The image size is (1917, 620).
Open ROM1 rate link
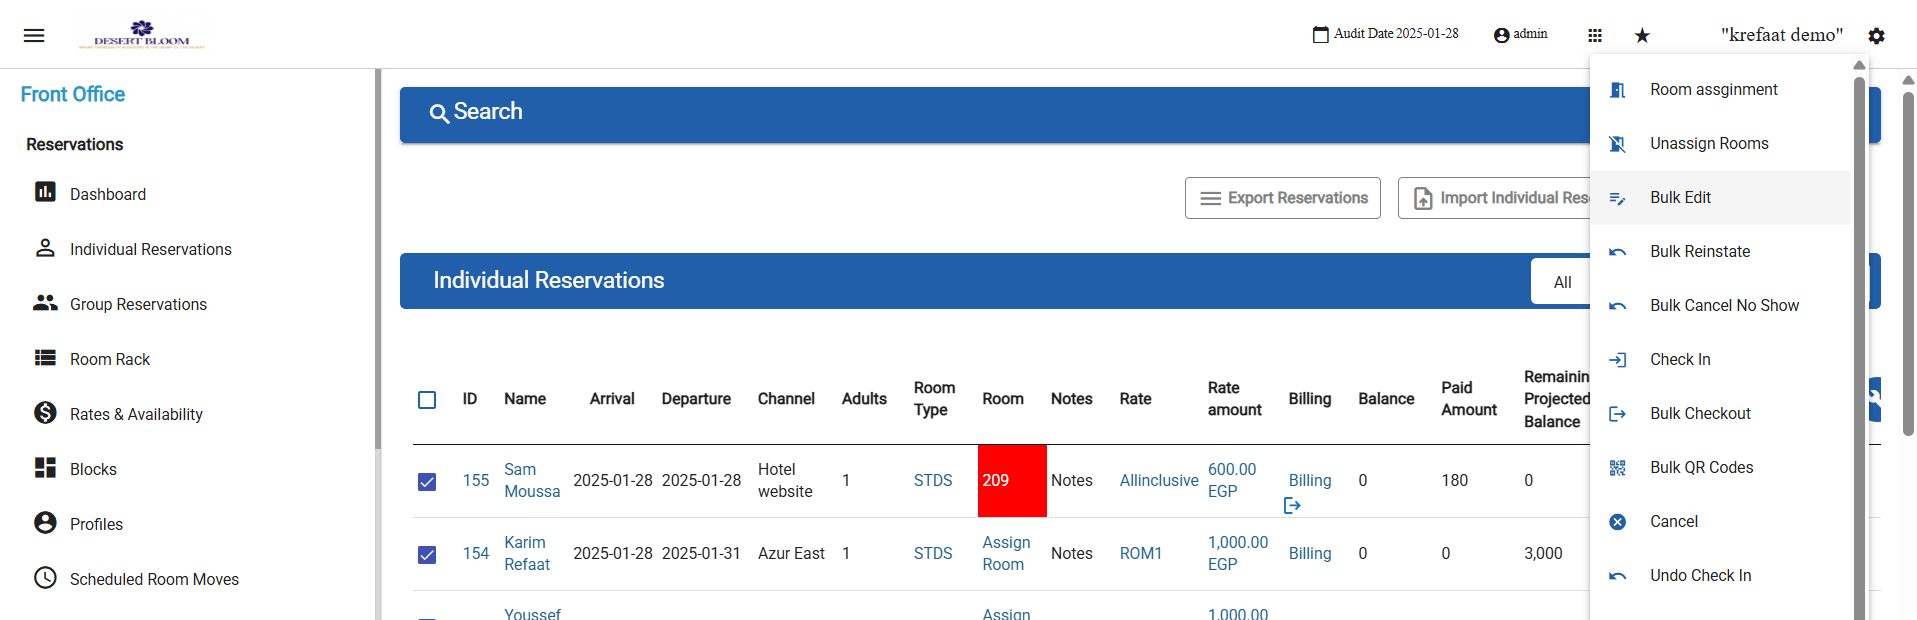pos(1141,554)
